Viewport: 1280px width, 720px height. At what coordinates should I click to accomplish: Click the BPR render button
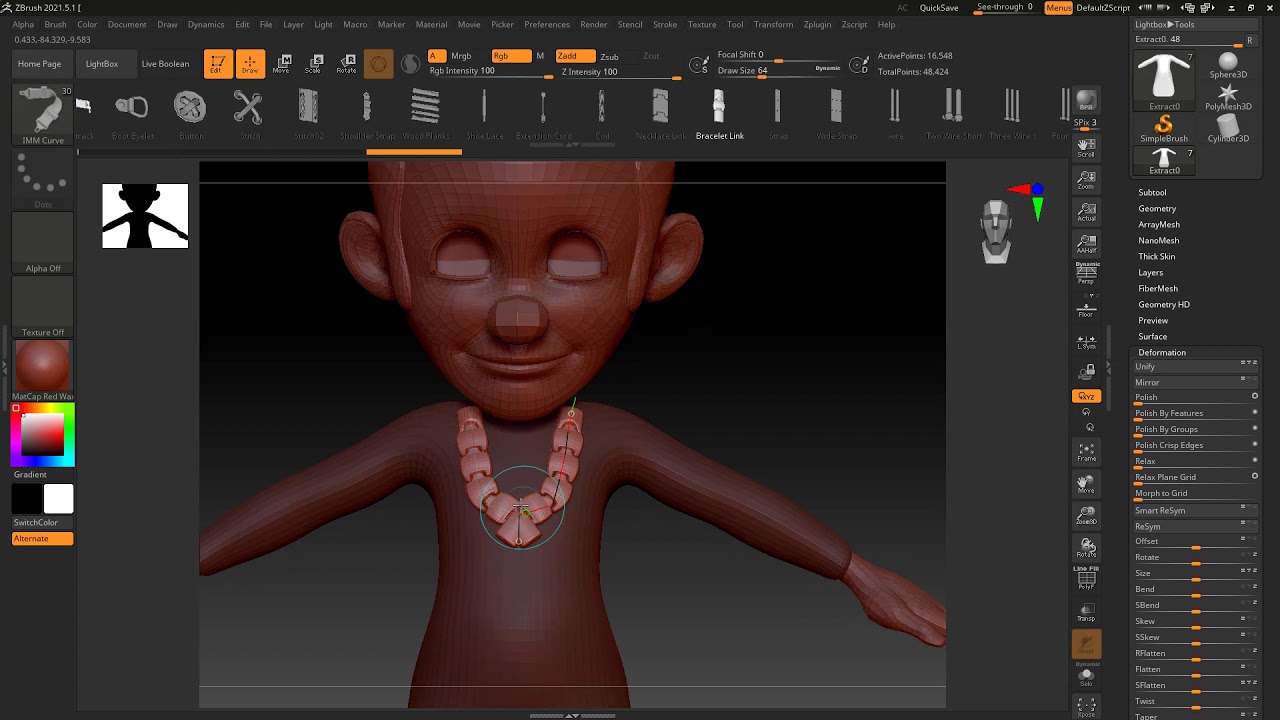tap(1086, 101)
